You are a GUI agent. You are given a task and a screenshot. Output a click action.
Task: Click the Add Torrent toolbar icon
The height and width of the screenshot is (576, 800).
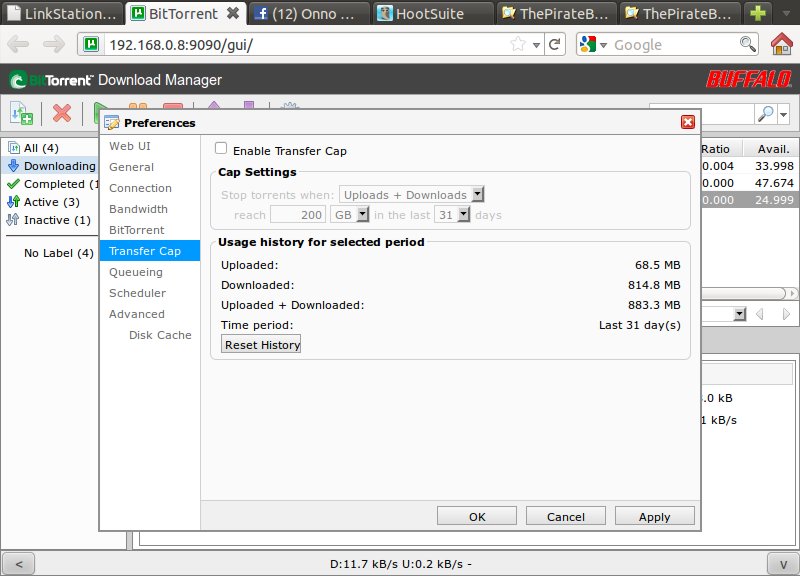click(21, 114)
